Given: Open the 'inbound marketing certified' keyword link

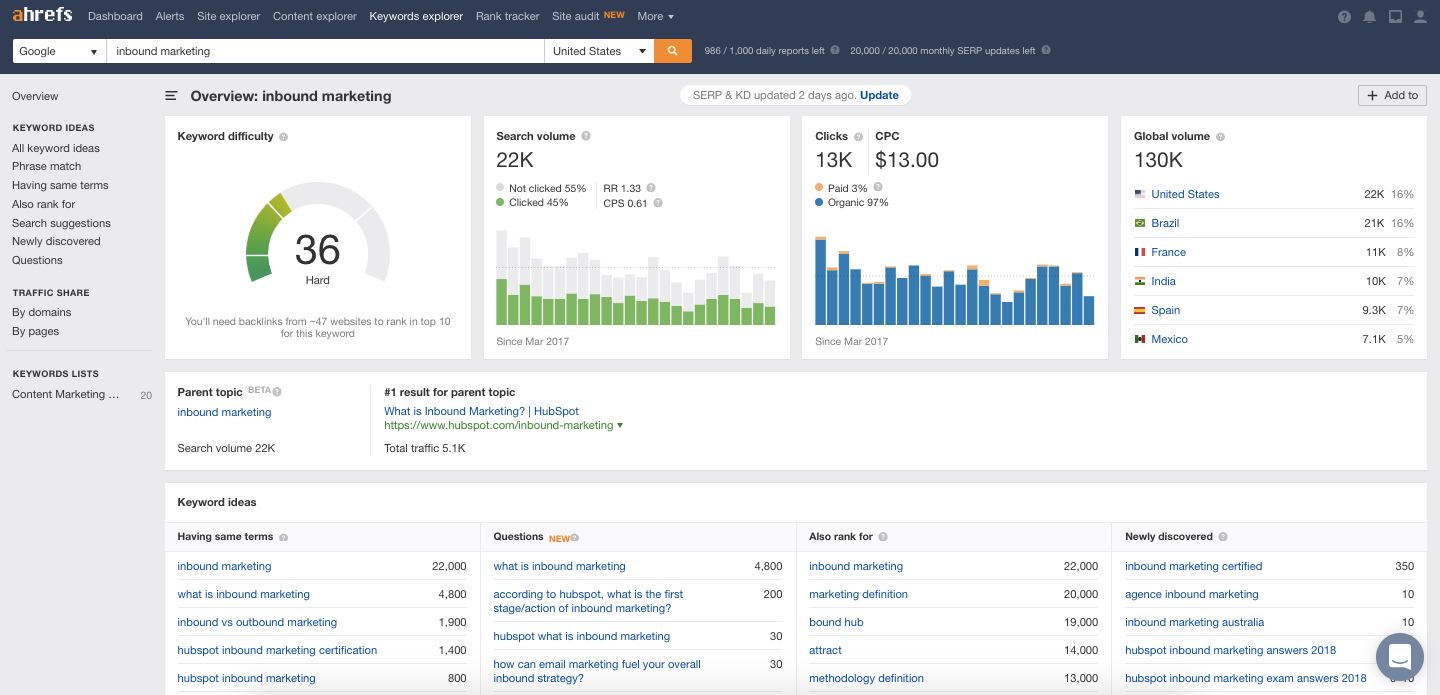Looking at the screenshot, I should (x=1193, y=566).
